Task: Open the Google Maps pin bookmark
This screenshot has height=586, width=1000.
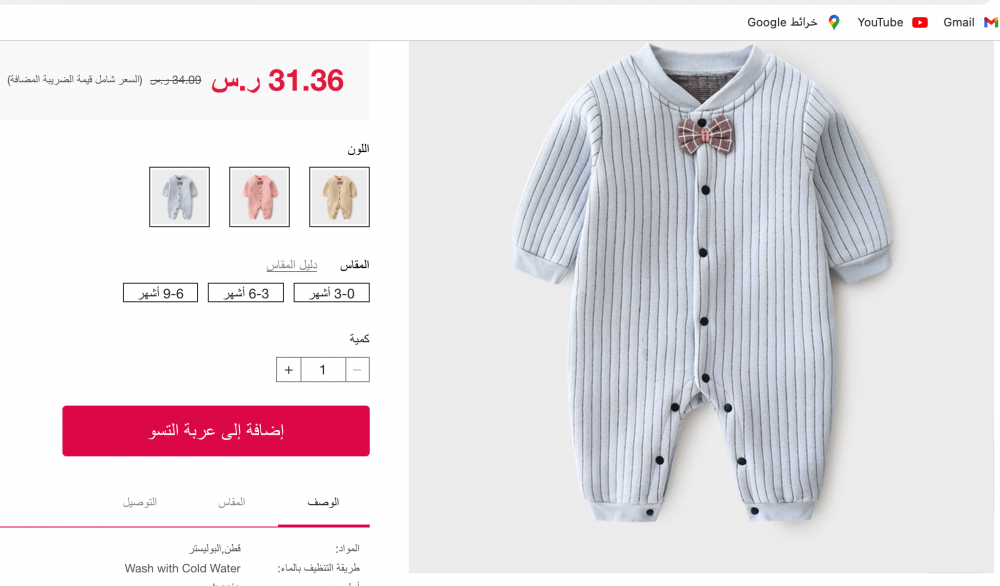Action: [x=834, y=22]
